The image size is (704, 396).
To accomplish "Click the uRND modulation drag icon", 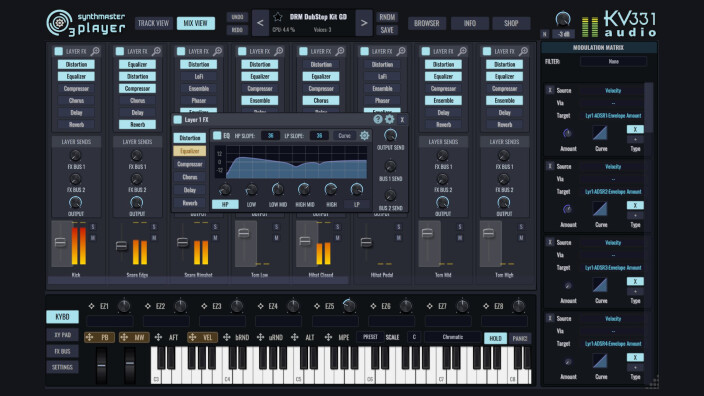I will coord(260,337).
